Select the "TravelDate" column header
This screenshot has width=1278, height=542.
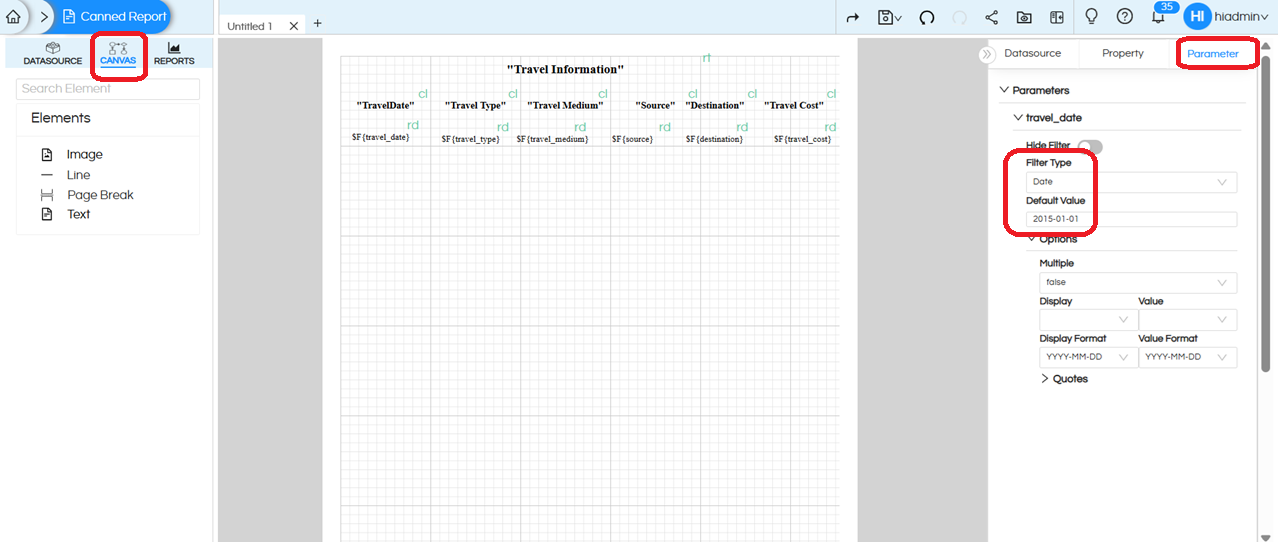[385, 105]
